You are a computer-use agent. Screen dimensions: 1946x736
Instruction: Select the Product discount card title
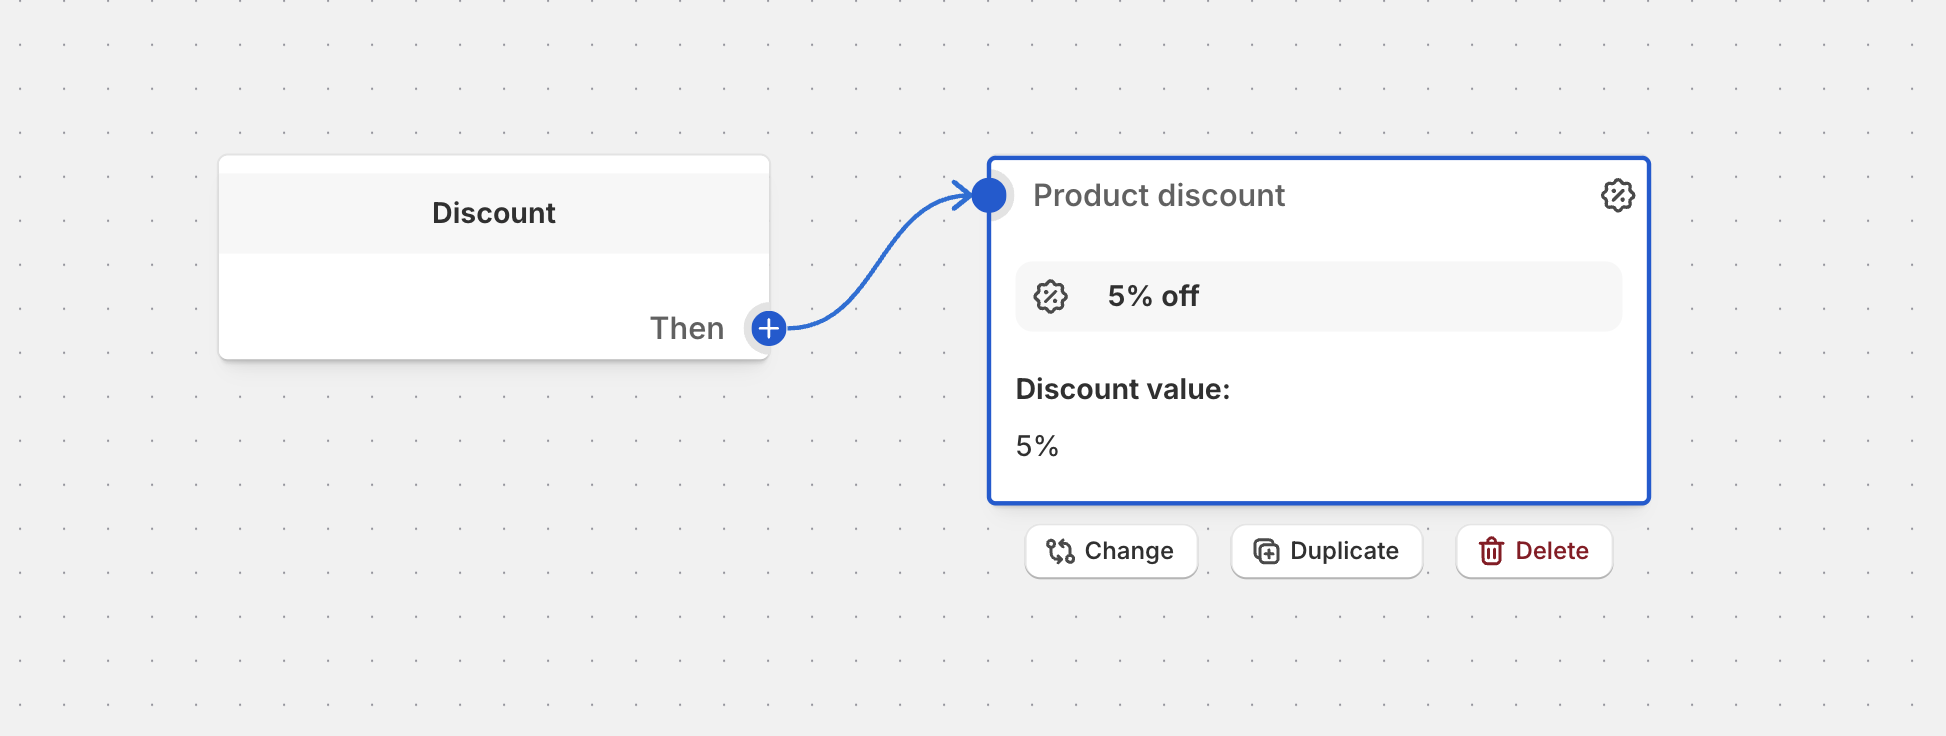1159,195
